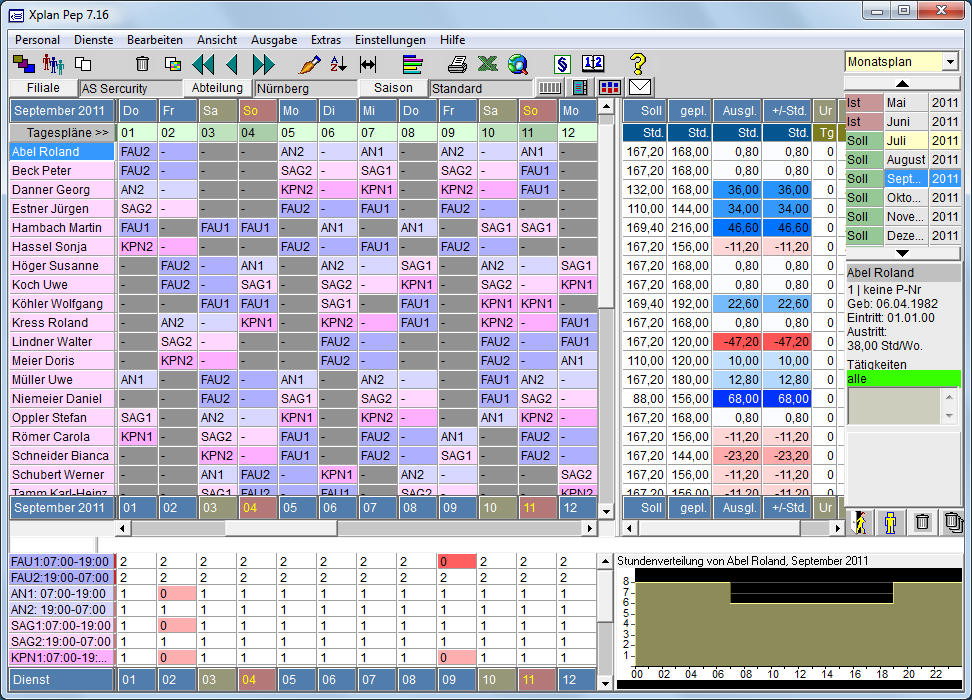Click the trash can icon in the top toolbar
Screen dimensions: 972x700
[143, 65]
